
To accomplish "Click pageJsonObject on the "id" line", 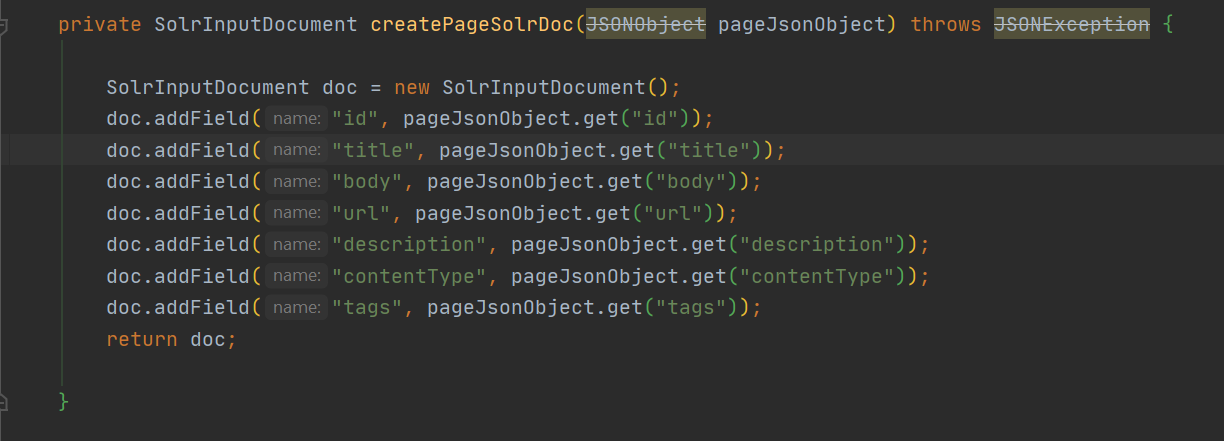I will click(487, 119).
